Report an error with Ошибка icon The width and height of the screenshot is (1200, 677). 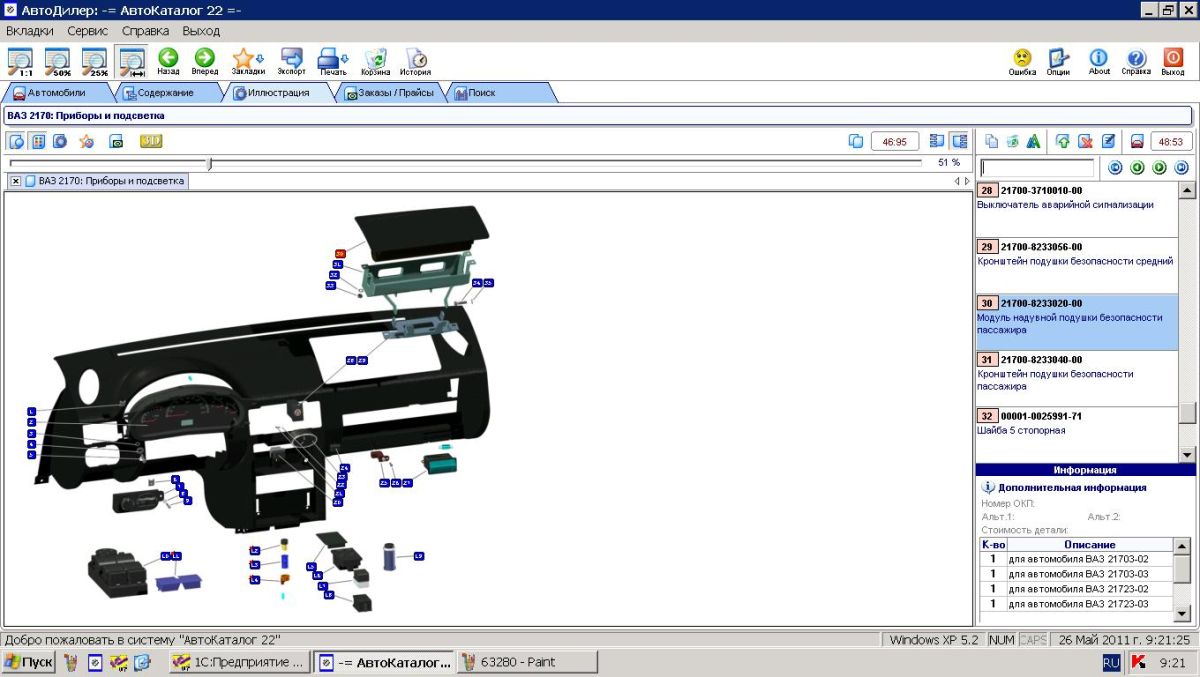point(1022,62)
